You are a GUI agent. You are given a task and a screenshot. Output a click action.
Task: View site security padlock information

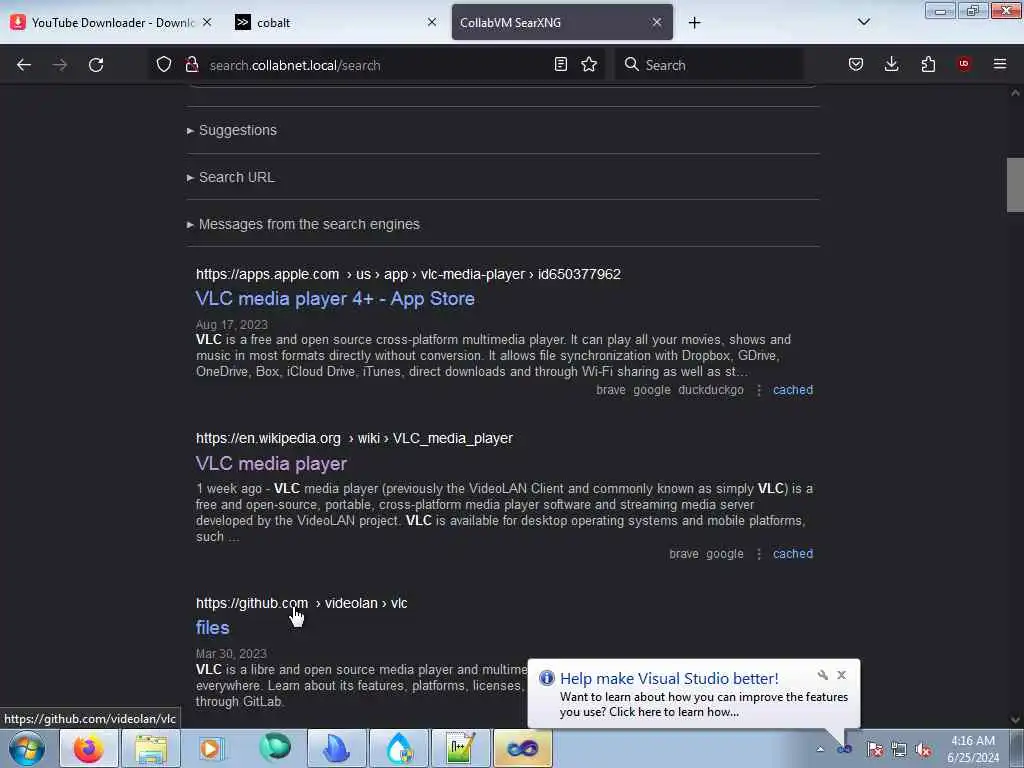[192, 64]
